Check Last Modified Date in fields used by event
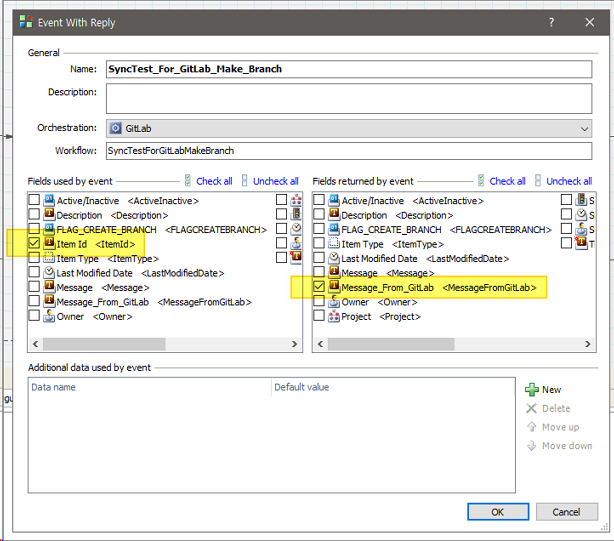Screen dimensions: 614x541 tap(34, 272)
